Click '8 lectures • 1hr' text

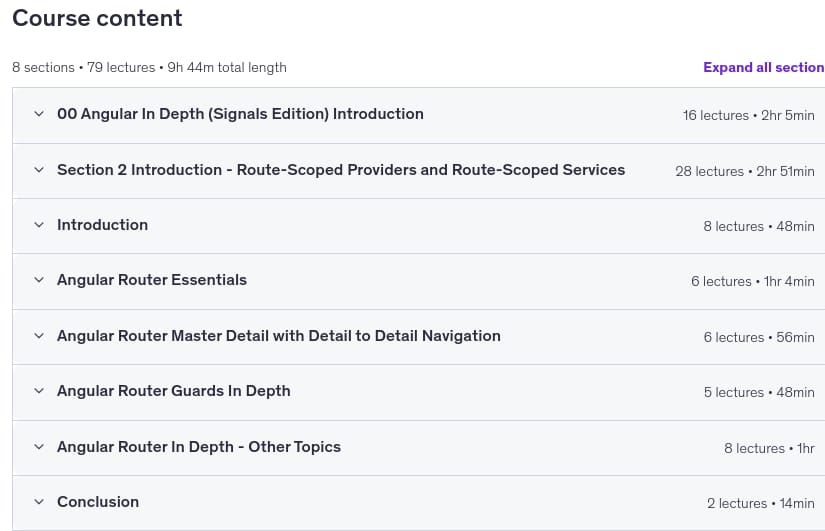[x=769, y=448]
